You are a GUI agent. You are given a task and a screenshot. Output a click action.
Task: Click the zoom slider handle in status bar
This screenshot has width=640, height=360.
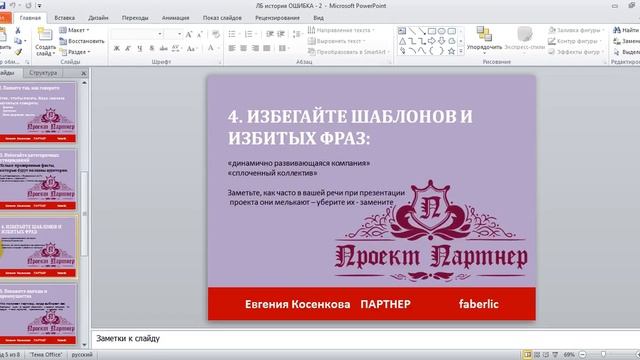[x=604, y=355]
